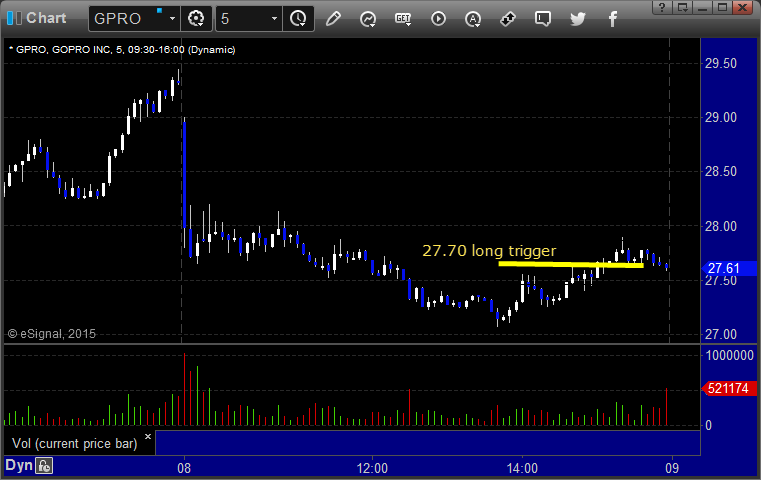
Task: Click the 28.50 price axis label
Action: [x=721, y=171]
